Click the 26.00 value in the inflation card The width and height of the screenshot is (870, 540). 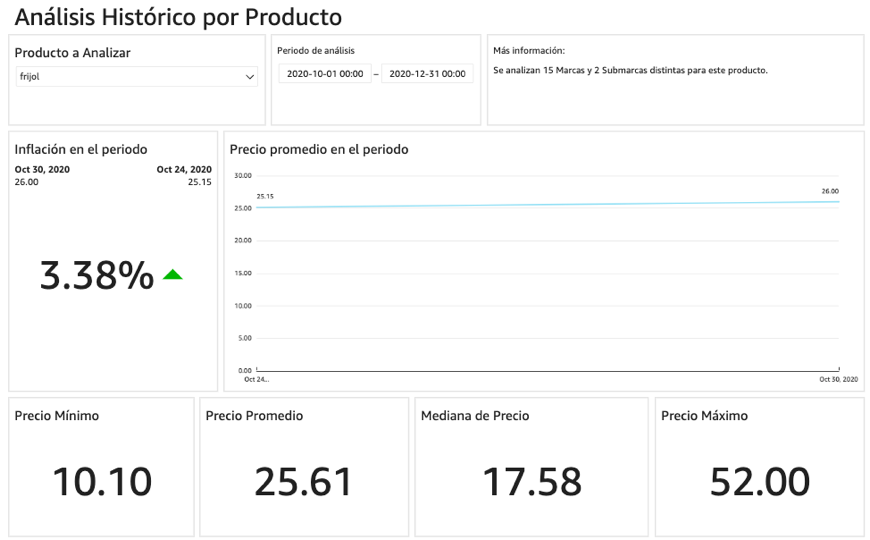click(27, 182)
